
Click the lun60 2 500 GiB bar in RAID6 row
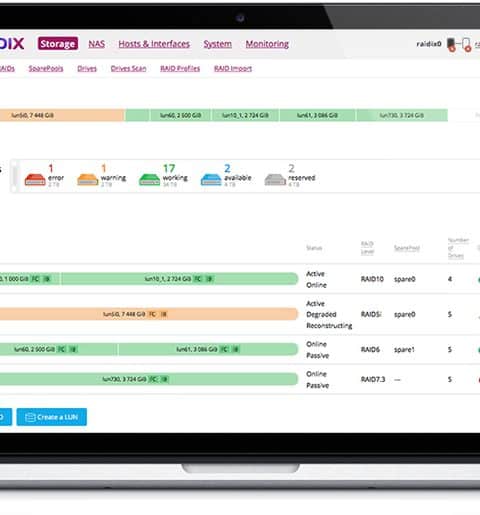click(x=58, y=349)
